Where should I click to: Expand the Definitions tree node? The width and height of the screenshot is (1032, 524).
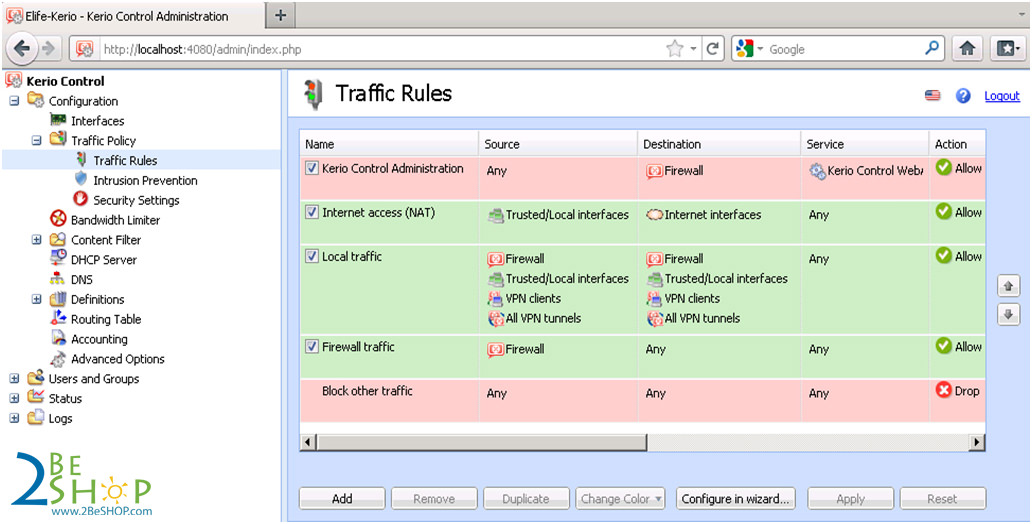[x=37, y=300]
